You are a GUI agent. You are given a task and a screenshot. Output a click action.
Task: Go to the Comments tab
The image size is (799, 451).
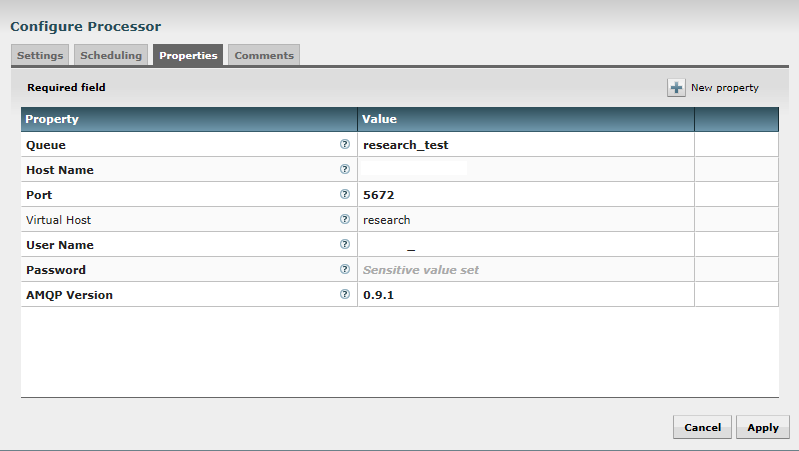pyautogui.click(x=264, y=56)
